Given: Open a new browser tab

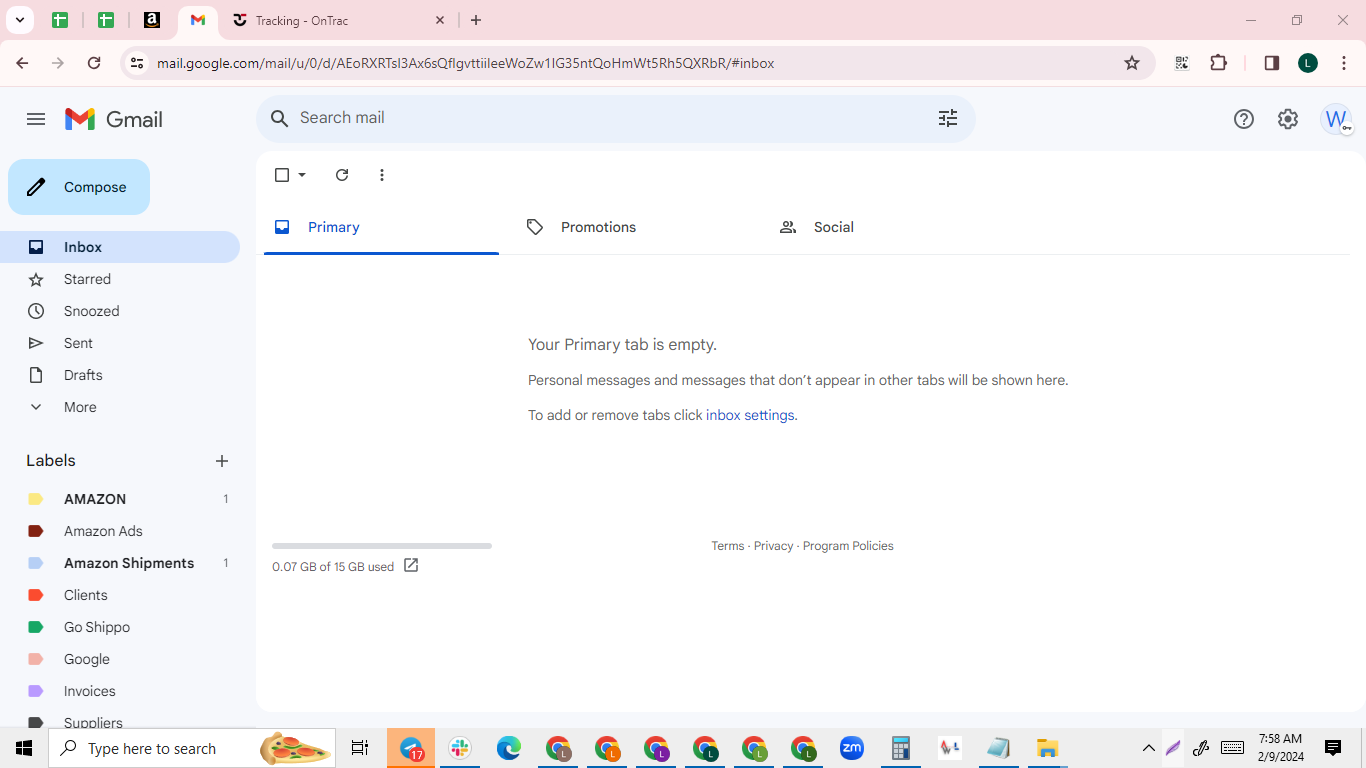Looking at the screenshot, I should tap(476, 20).
